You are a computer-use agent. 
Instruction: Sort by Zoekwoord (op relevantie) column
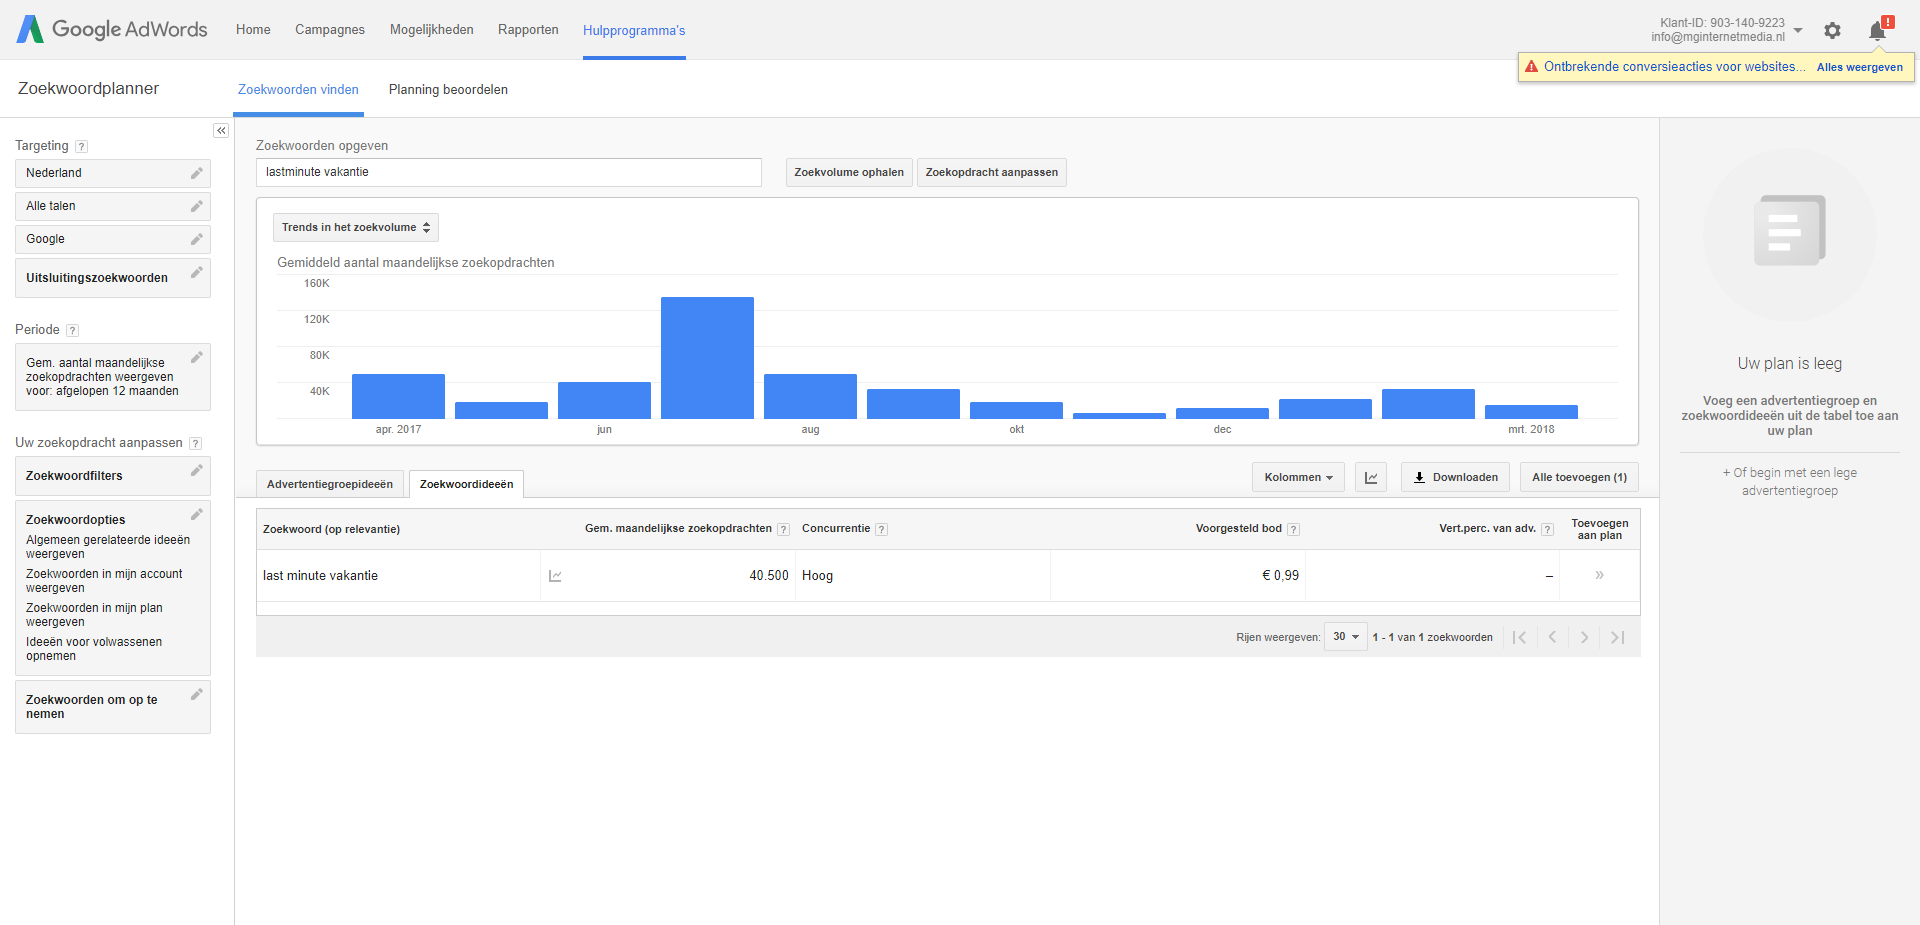tap(331, 530)
